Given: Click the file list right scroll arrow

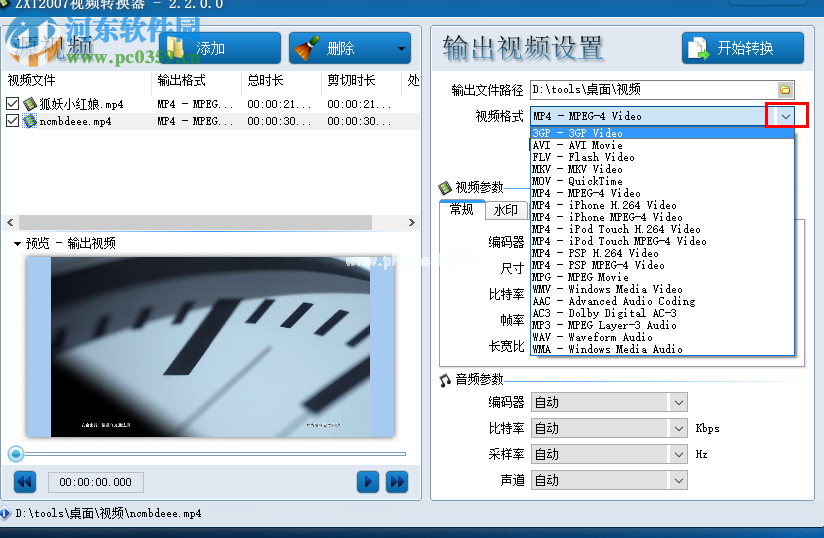Looking at the screenshot, I should [411, 222].
